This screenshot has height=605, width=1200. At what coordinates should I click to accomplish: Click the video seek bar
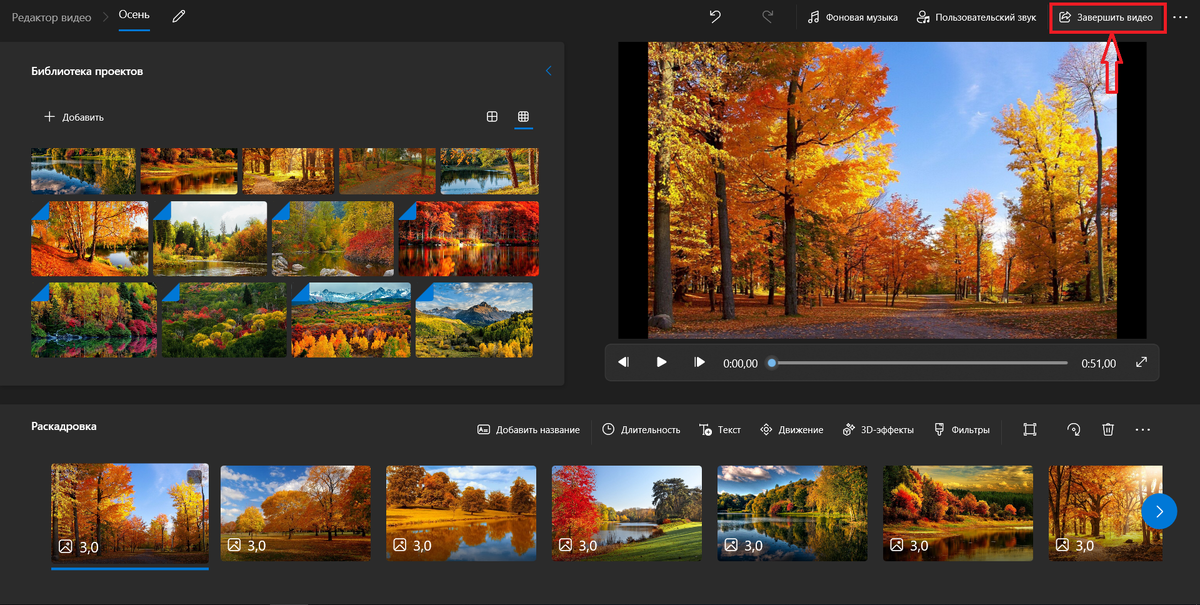(920, 363)
